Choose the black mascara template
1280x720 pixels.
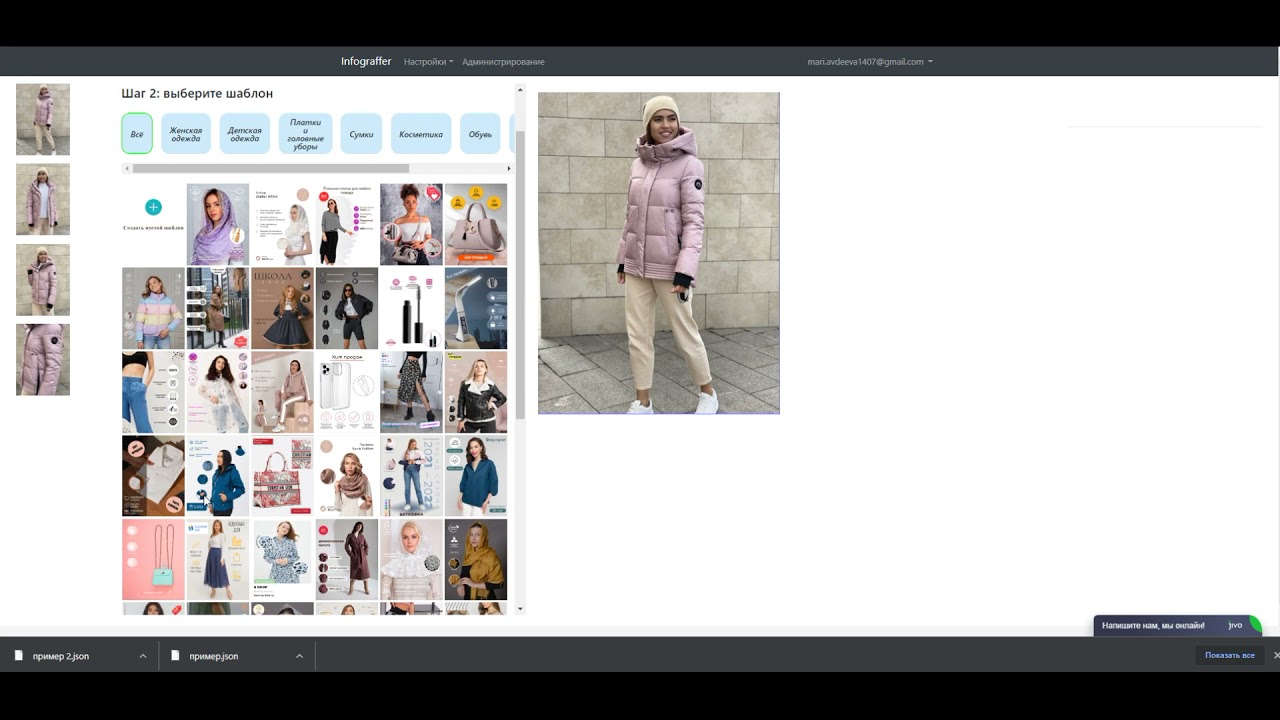(x=411, y=308)
